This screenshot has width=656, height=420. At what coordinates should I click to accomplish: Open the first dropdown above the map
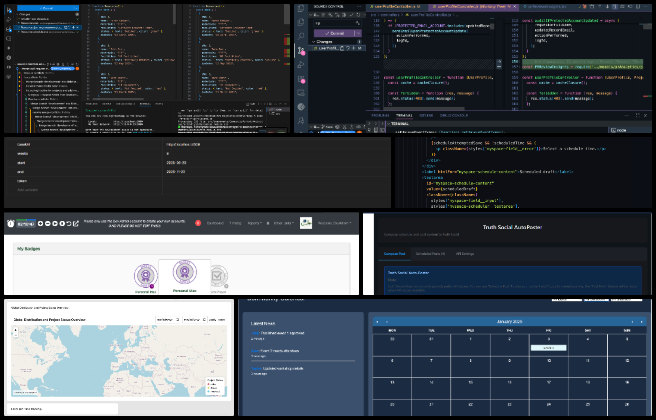(x=168, y=320)
